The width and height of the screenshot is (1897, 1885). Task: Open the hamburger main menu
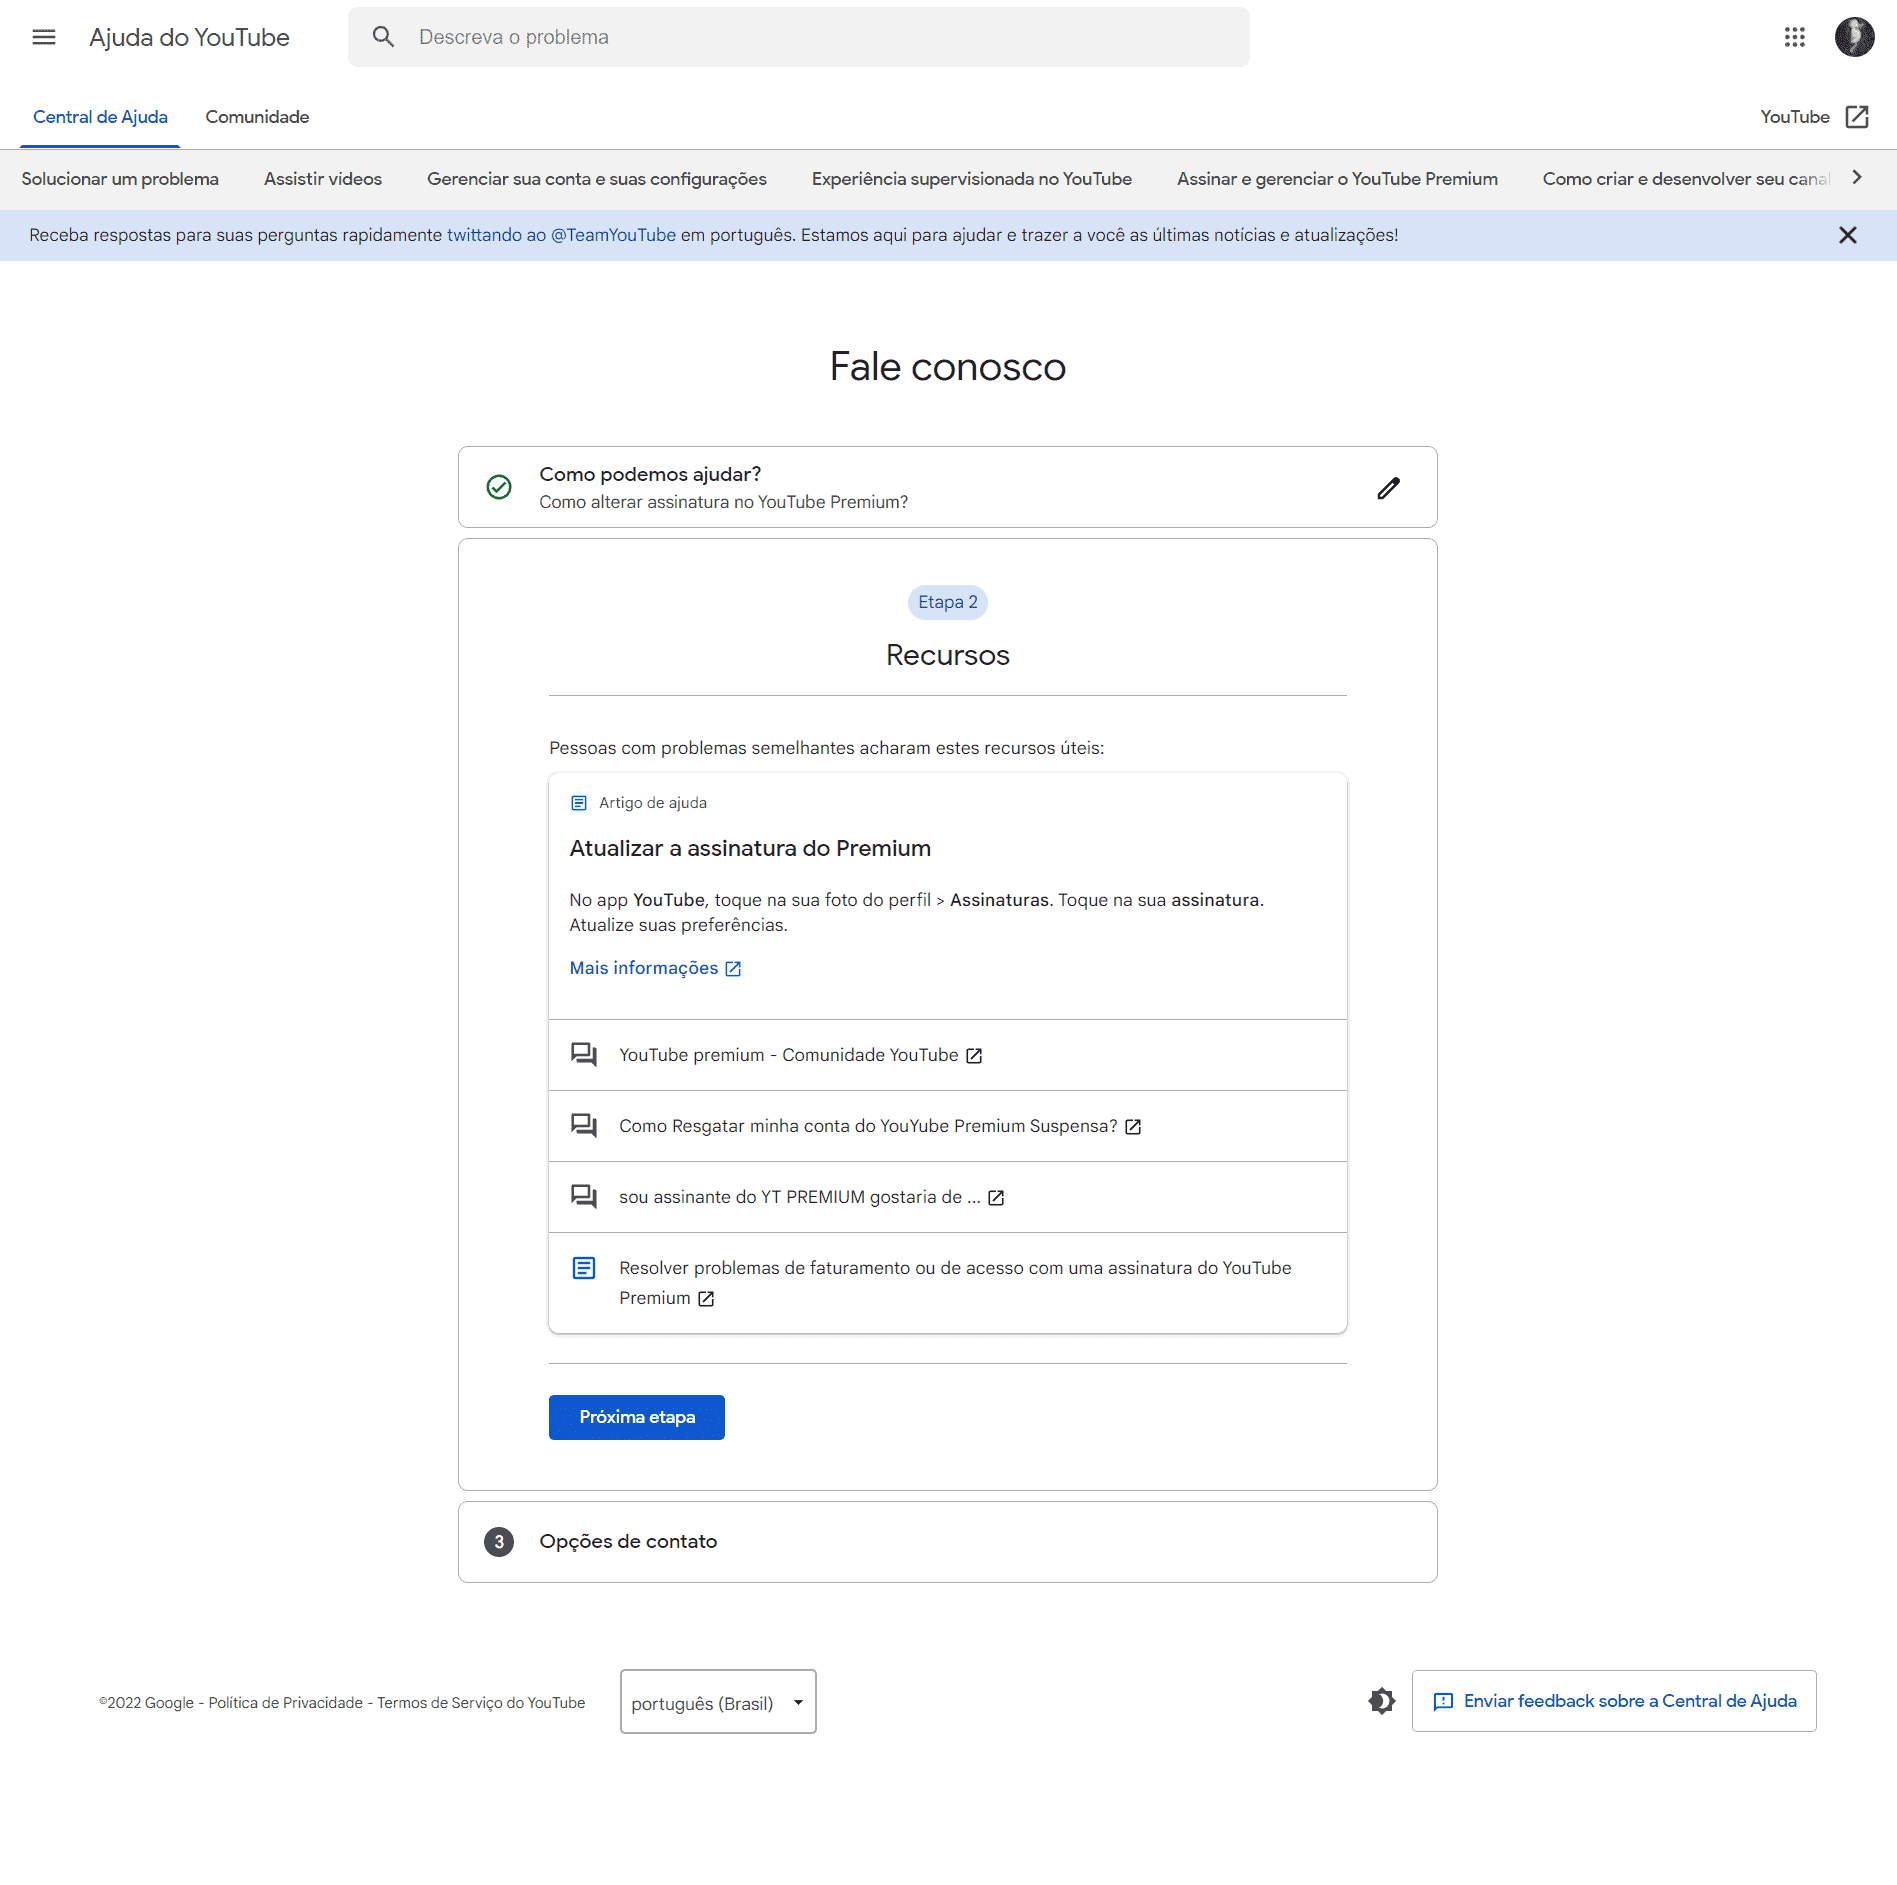43,37
